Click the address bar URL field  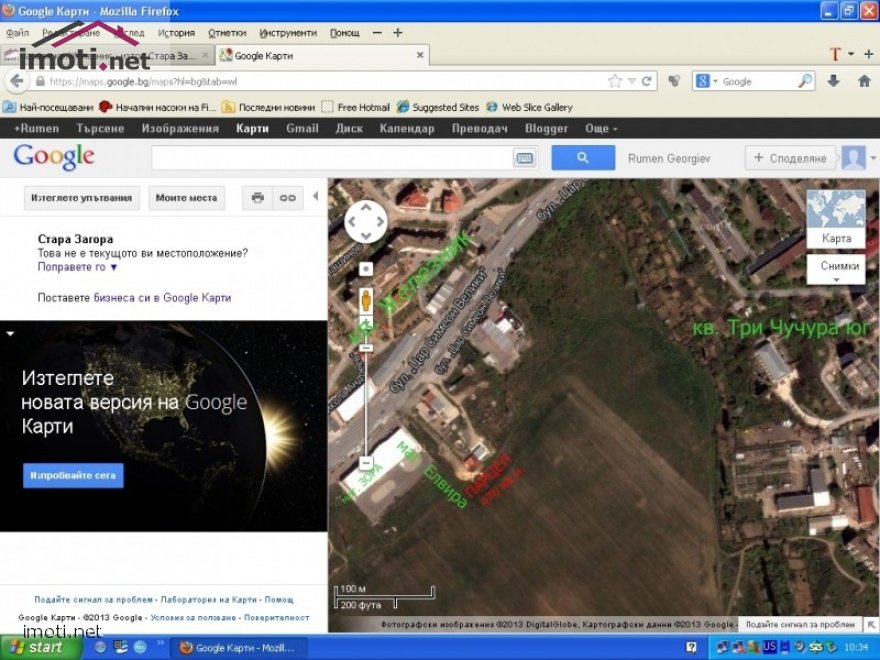320,81
